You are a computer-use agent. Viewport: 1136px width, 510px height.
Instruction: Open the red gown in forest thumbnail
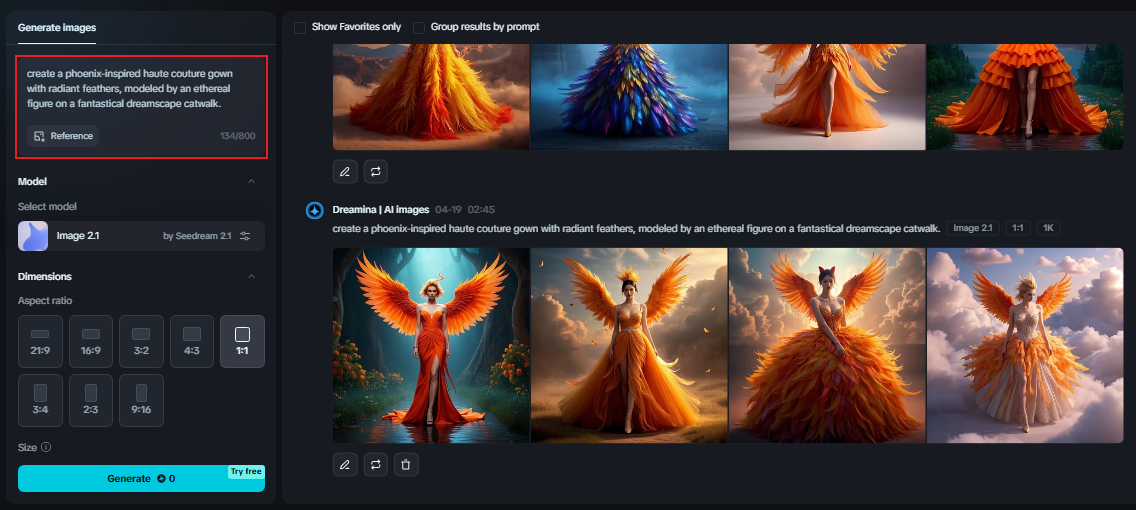pos(431,346)
